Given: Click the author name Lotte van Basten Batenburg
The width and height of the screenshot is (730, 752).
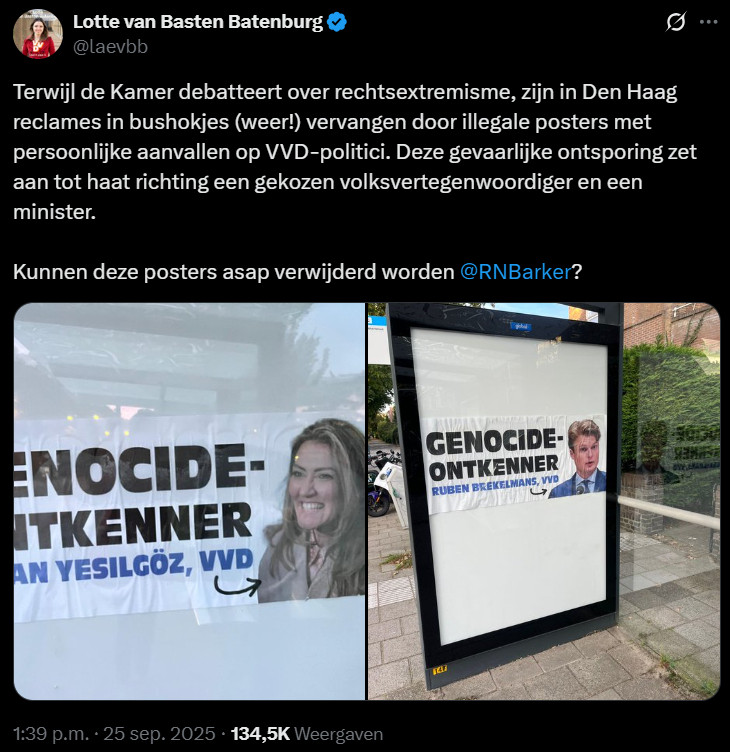Looking at the screenshot, I should pos(198,22).
